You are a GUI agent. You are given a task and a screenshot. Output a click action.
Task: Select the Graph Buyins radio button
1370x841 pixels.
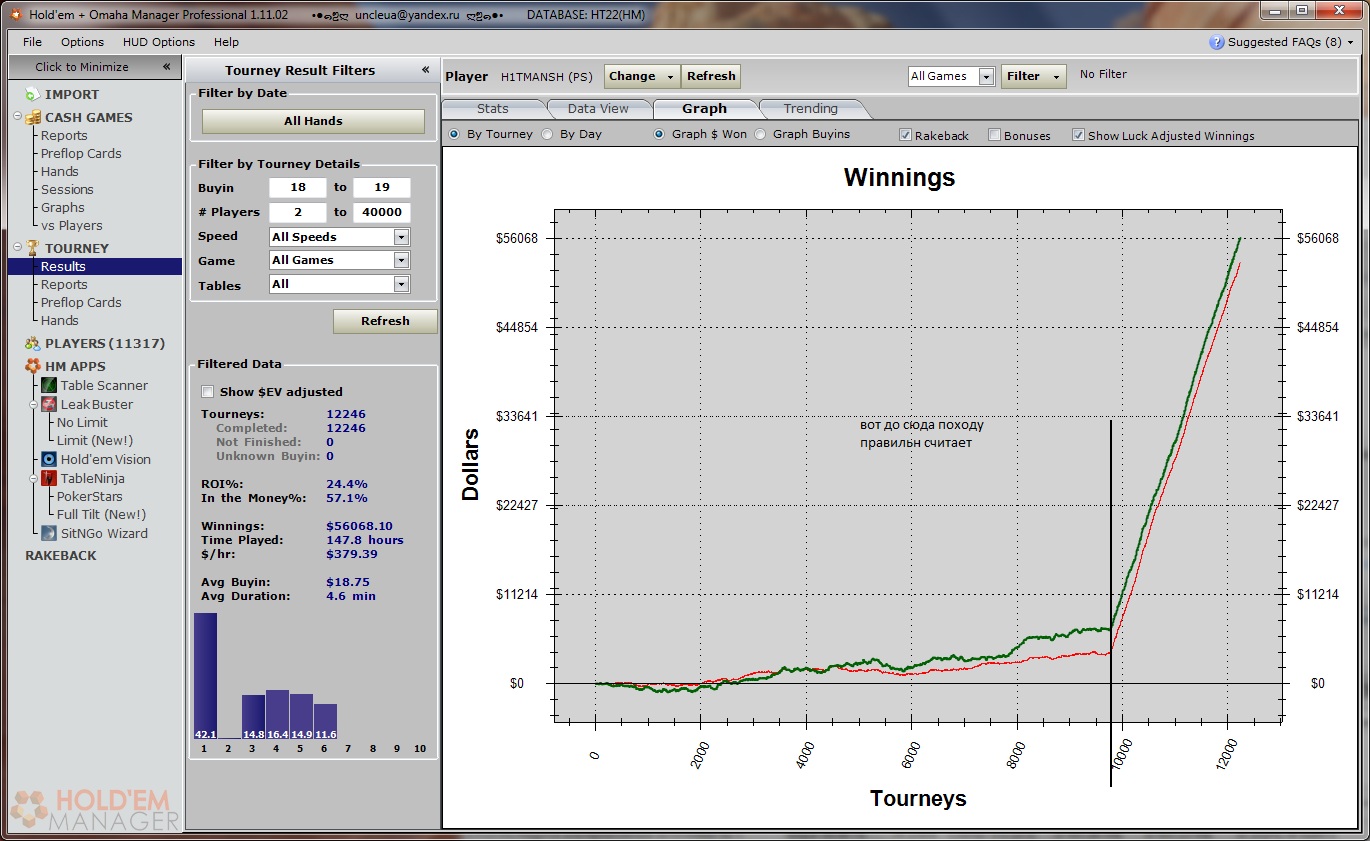[x=760, y=134]
